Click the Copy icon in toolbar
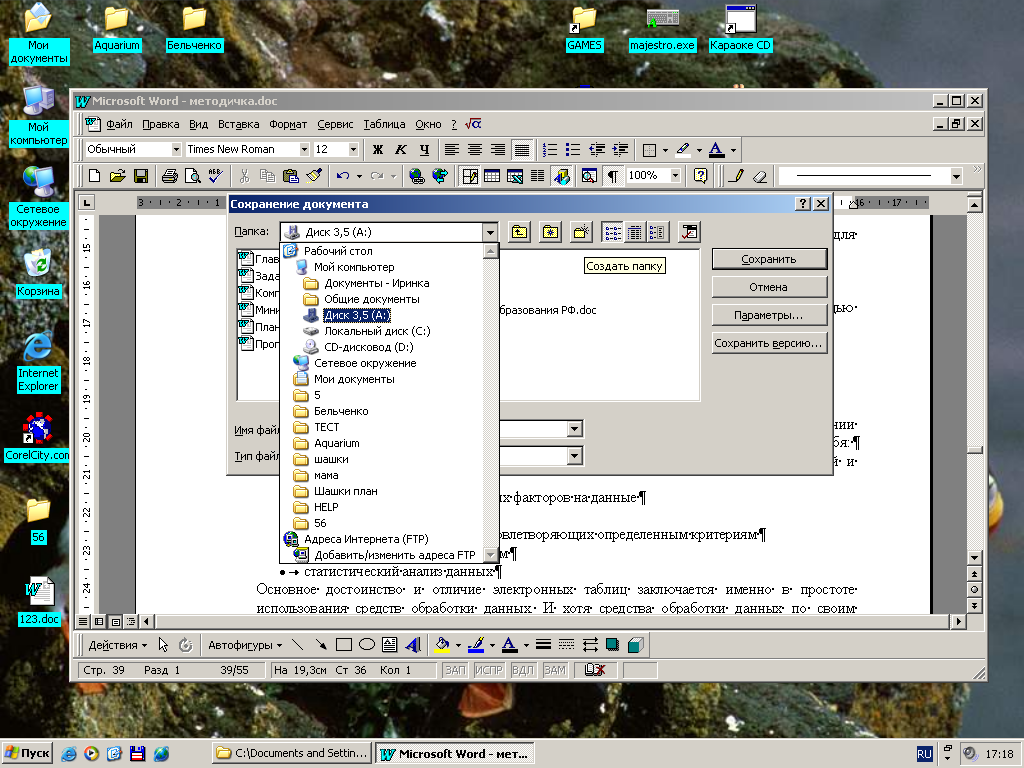Viewport: 1024px width, 768px height. (x=268, y=176)
